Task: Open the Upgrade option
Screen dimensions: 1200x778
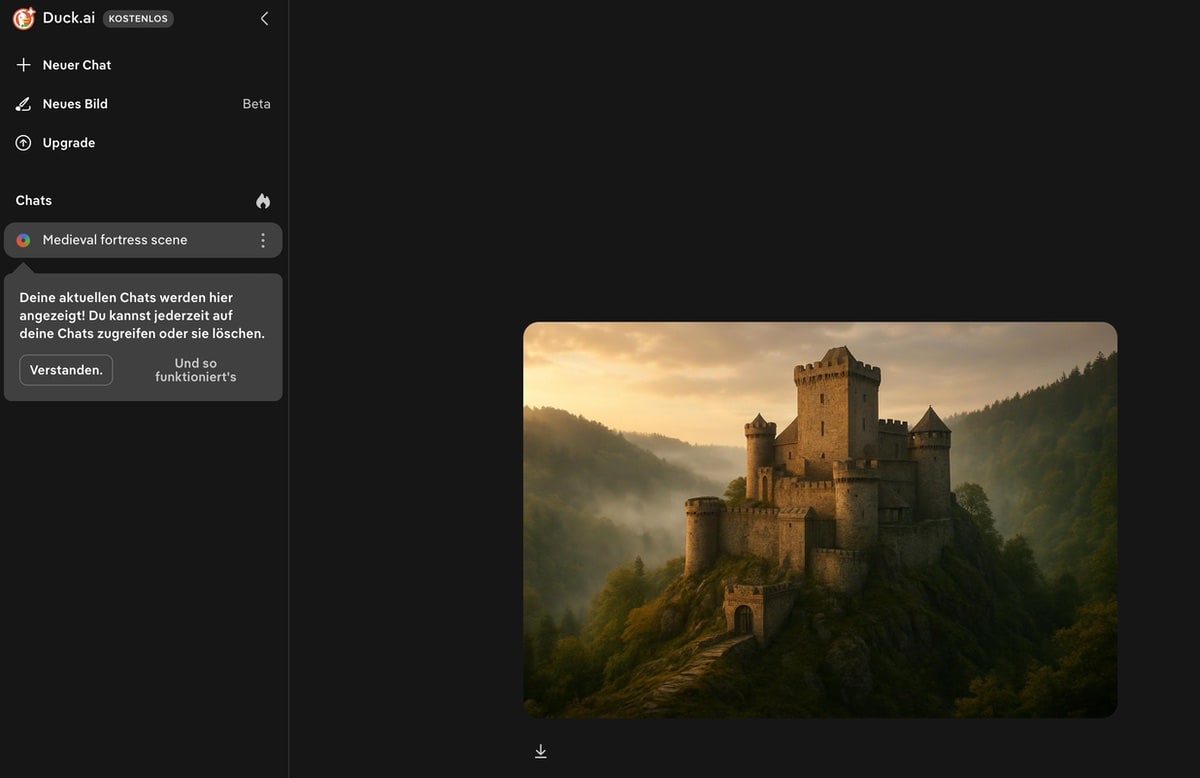Action: tap(69, 143)
